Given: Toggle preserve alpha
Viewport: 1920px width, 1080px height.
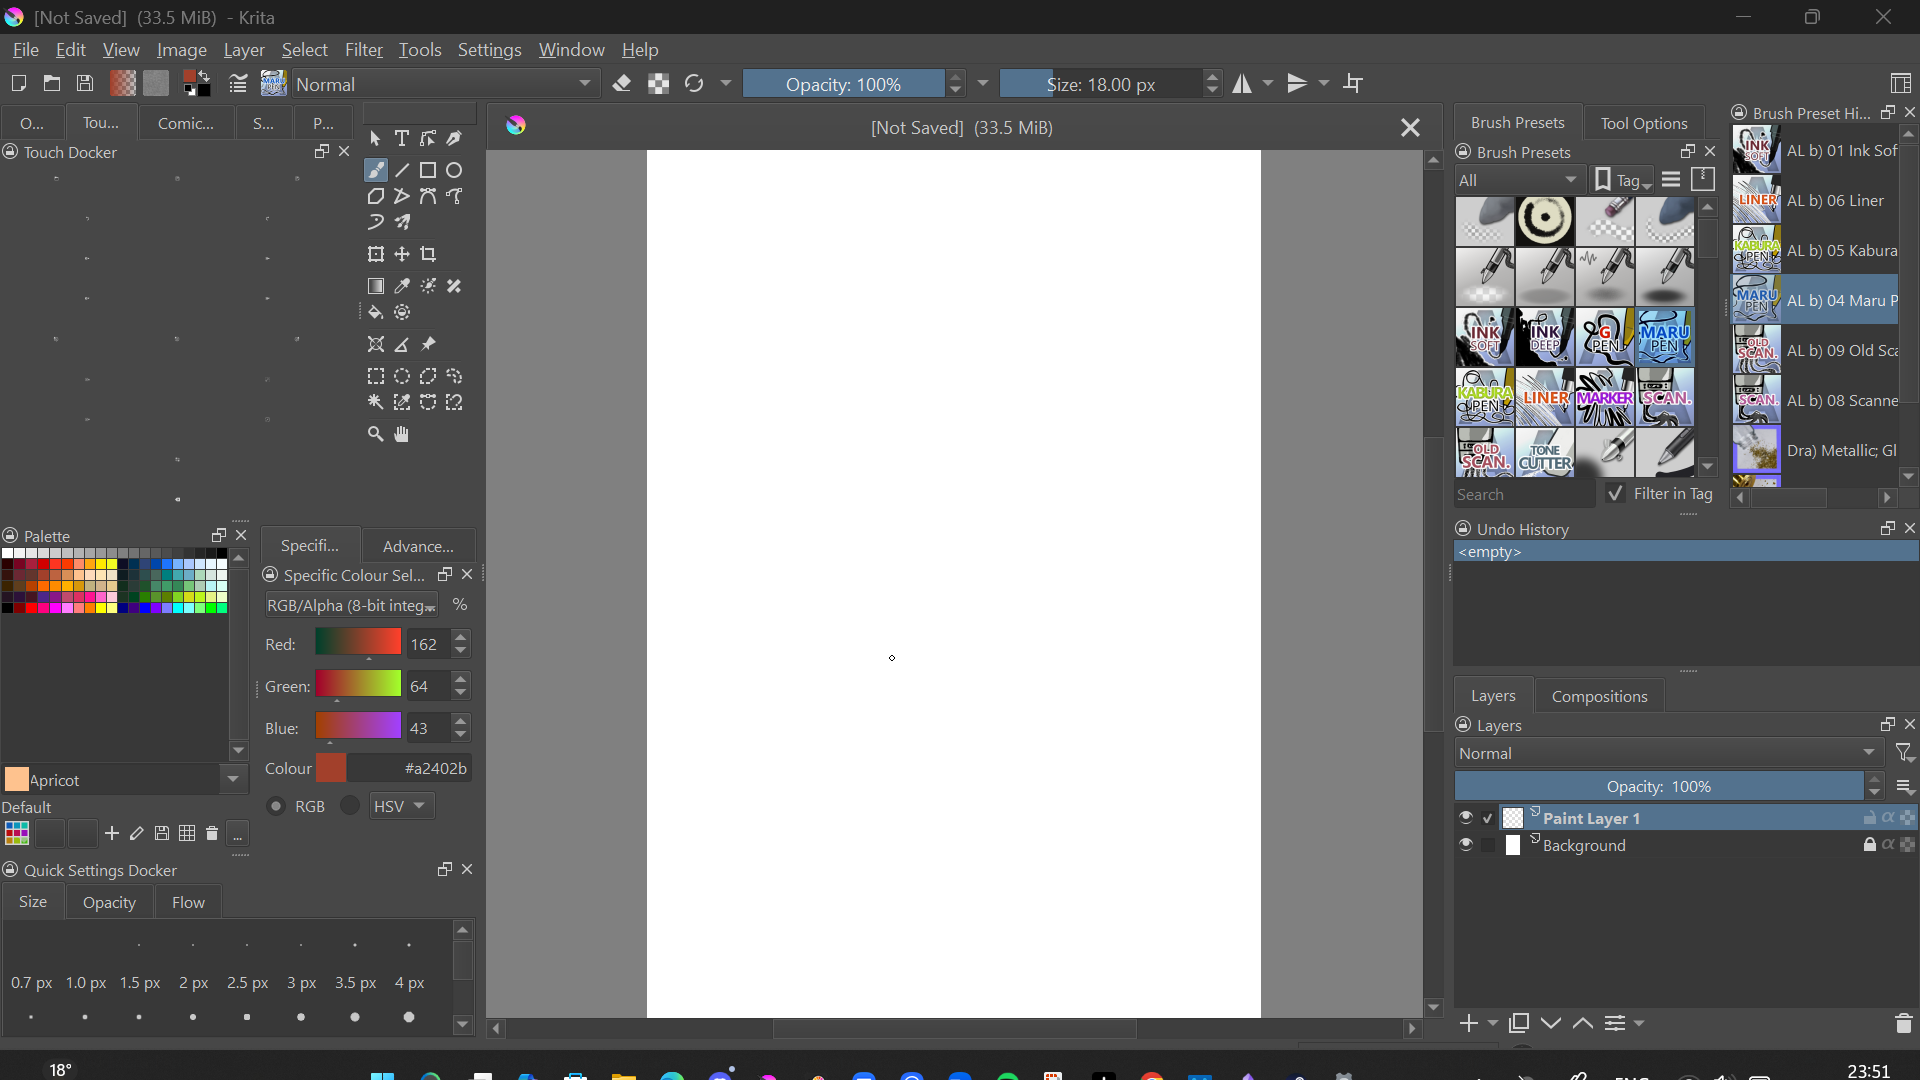Looking at the screenshot, I should pos(658,84).
